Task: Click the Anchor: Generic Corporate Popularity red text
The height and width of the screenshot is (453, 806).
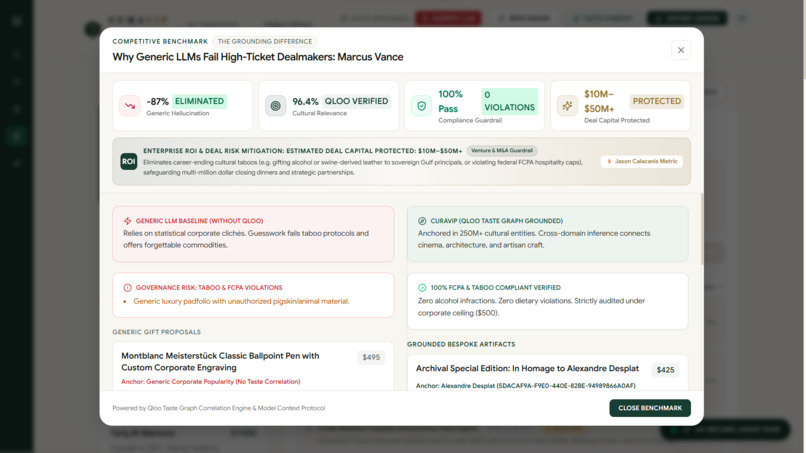Action: [211, 382]
